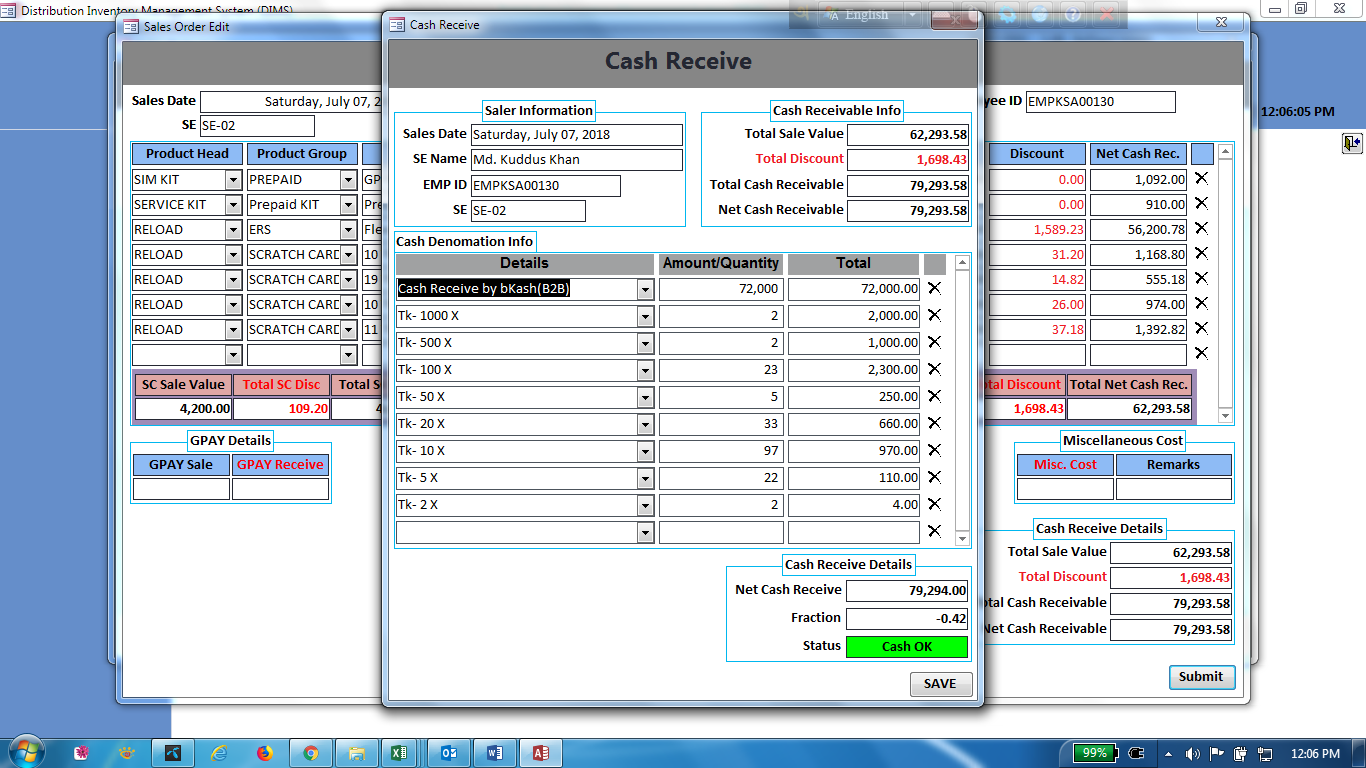Viewport: 1366px width, 768px height.
Task: Click the EMP ID field EMPKSA00130 in Cash Receive
Action: point(545,186)
